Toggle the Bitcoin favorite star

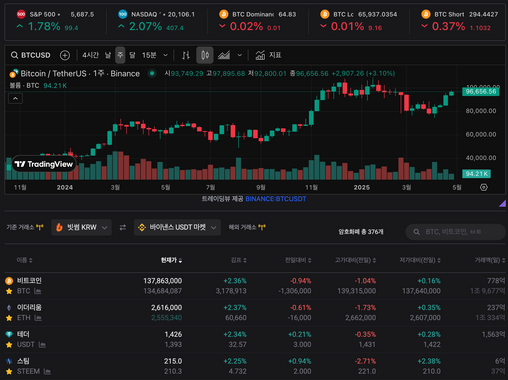tap(9, 291)
